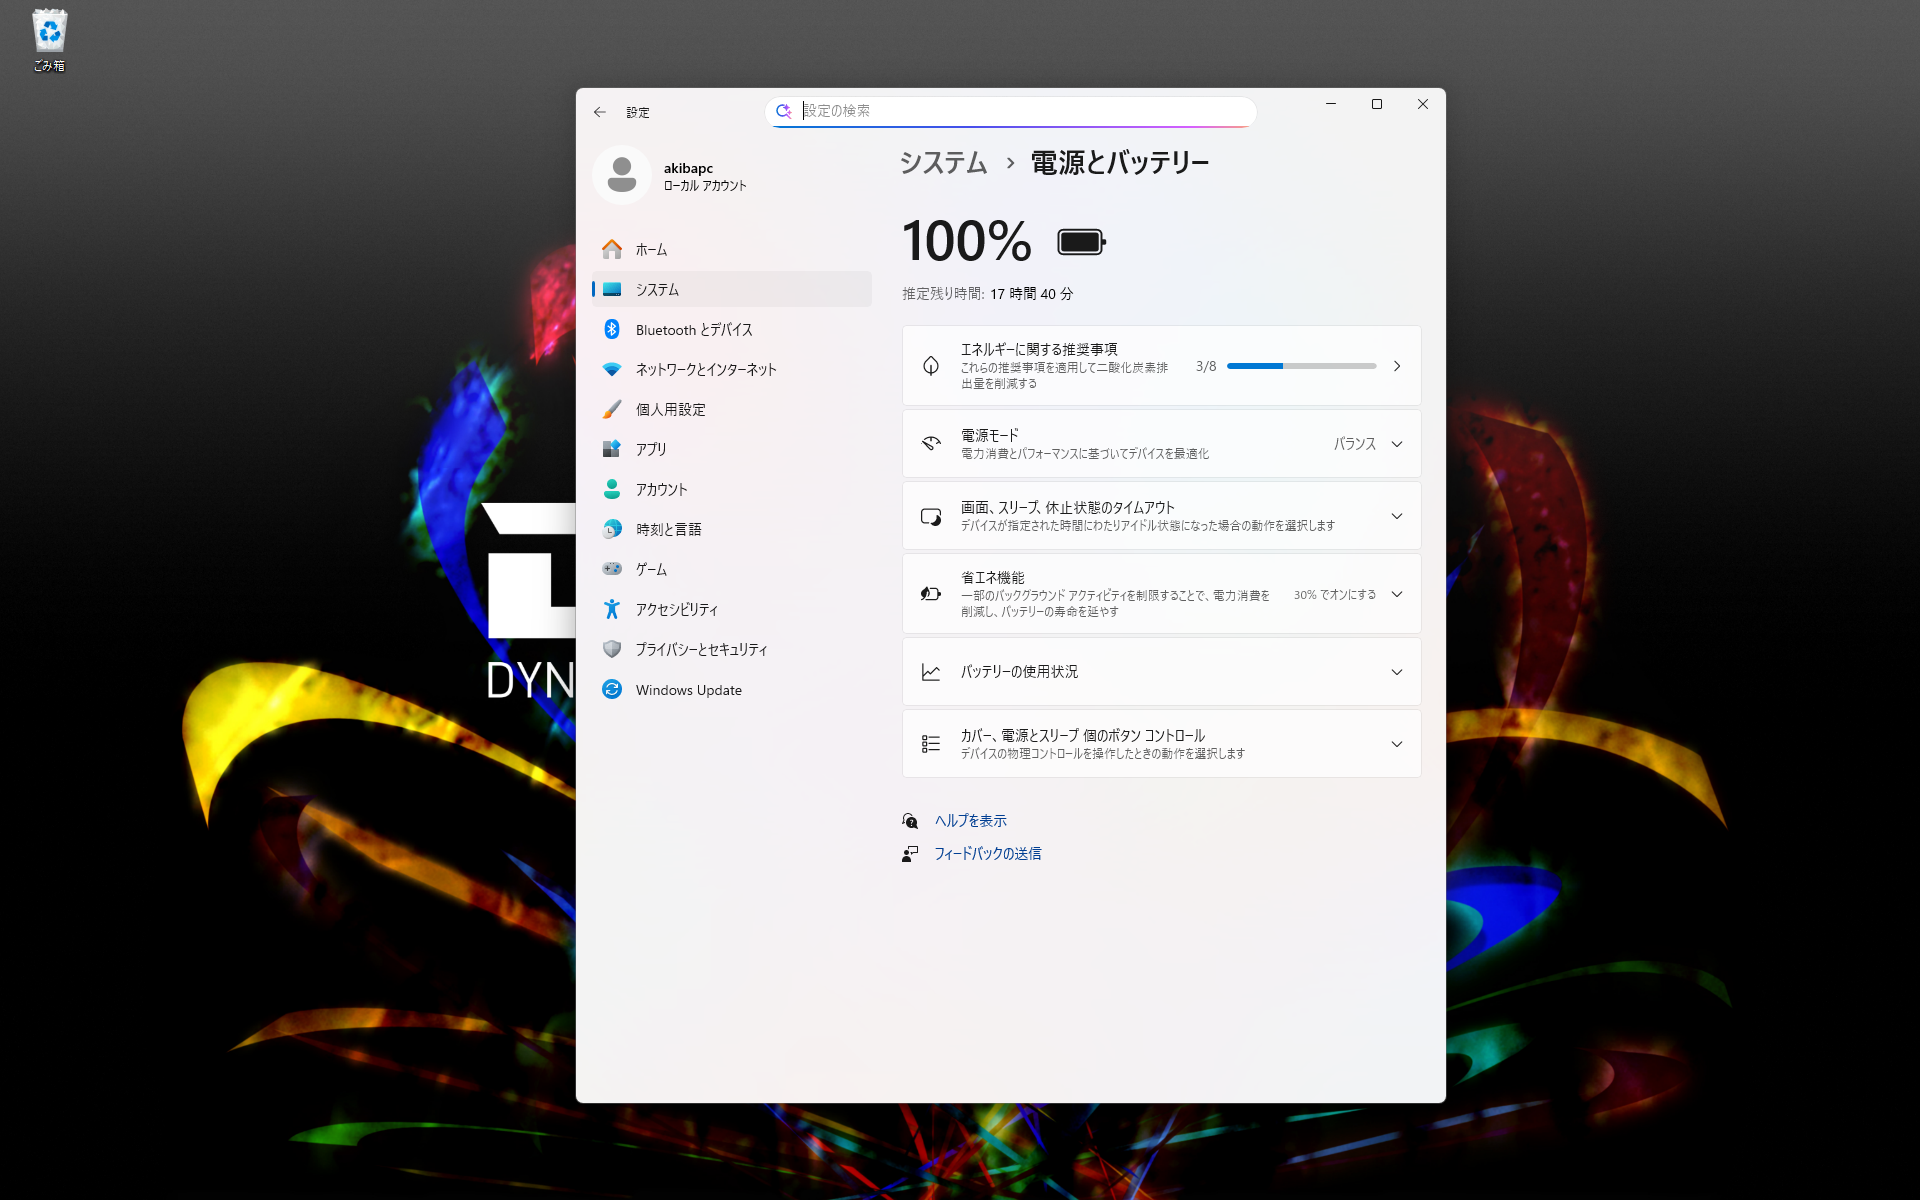Viewport: 1920px width, 1200px height.
Task: Open ネットワークとインターネット settings
Action: (705, 369)
